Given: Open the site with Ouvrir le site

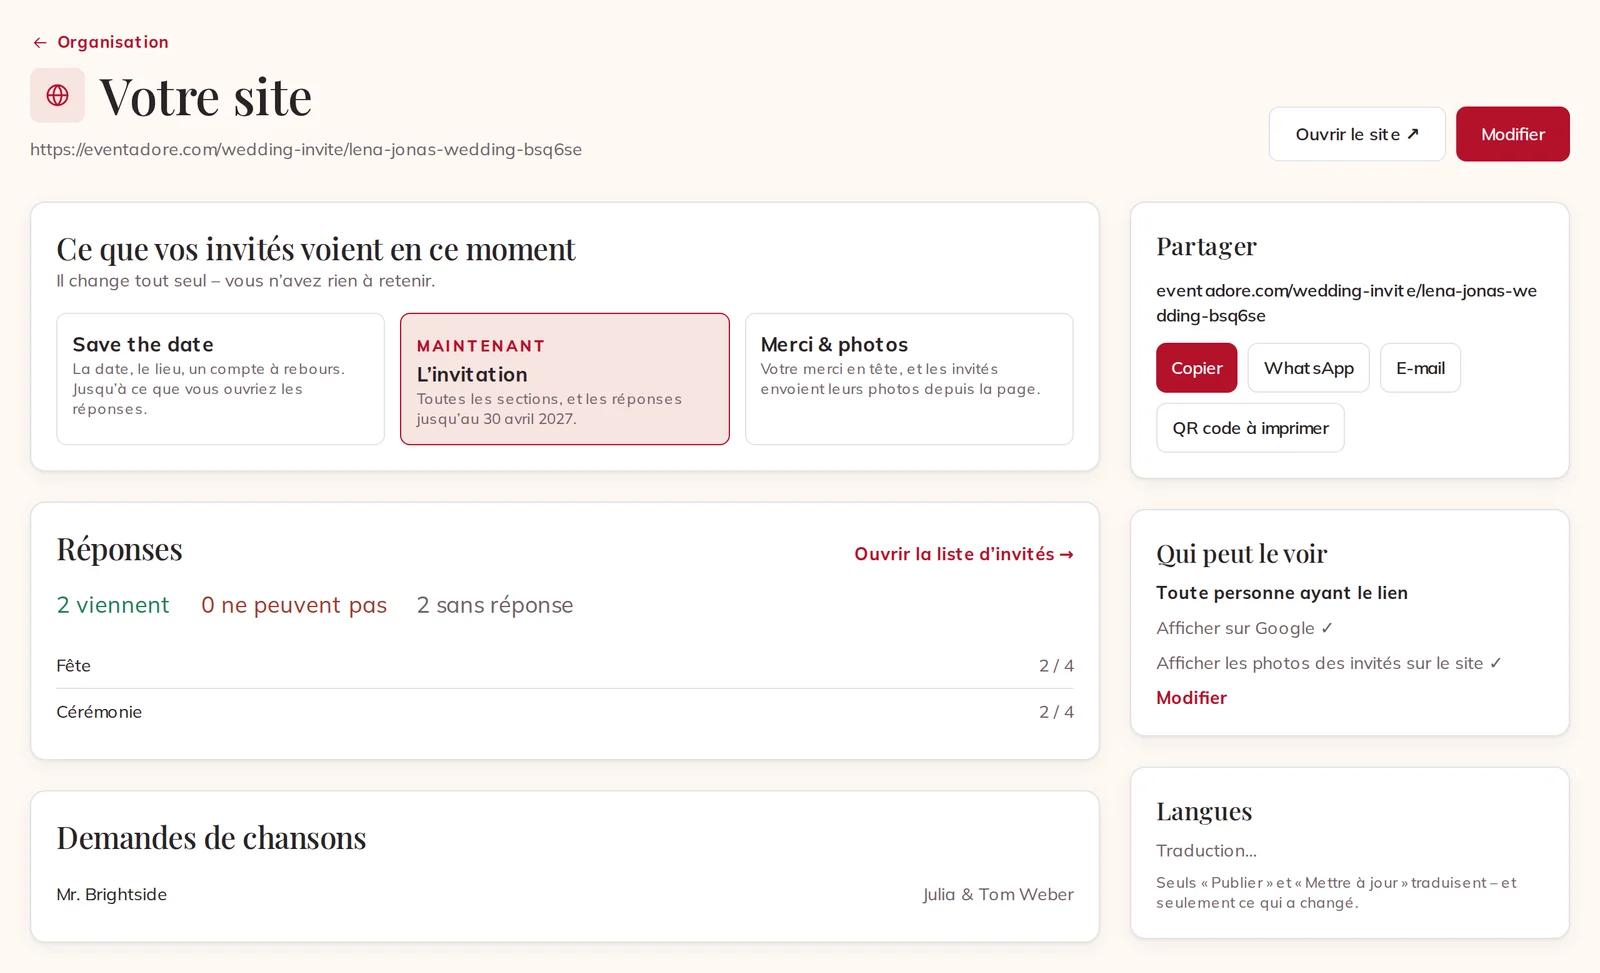Looking at the screenshot, I should (x=1357, y=134).
